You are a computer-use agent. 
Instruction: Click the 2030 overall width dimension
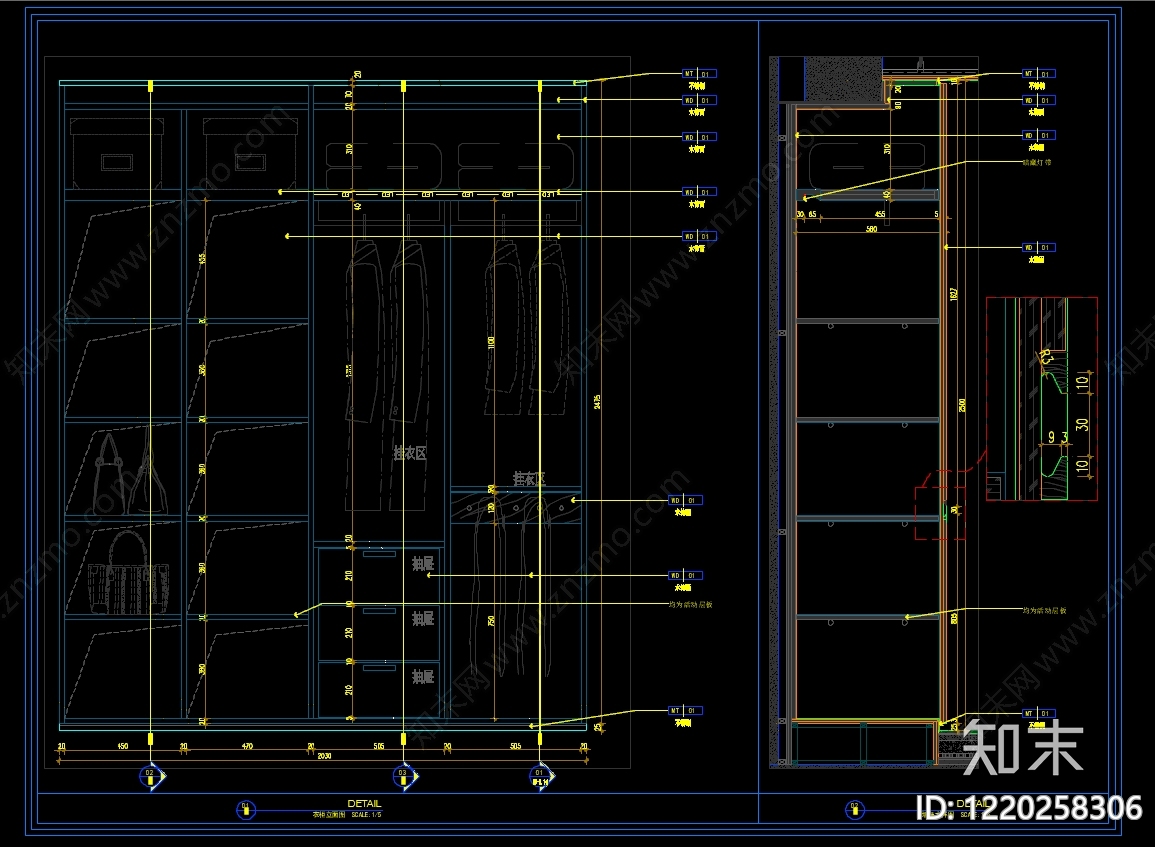click(324, 756)
